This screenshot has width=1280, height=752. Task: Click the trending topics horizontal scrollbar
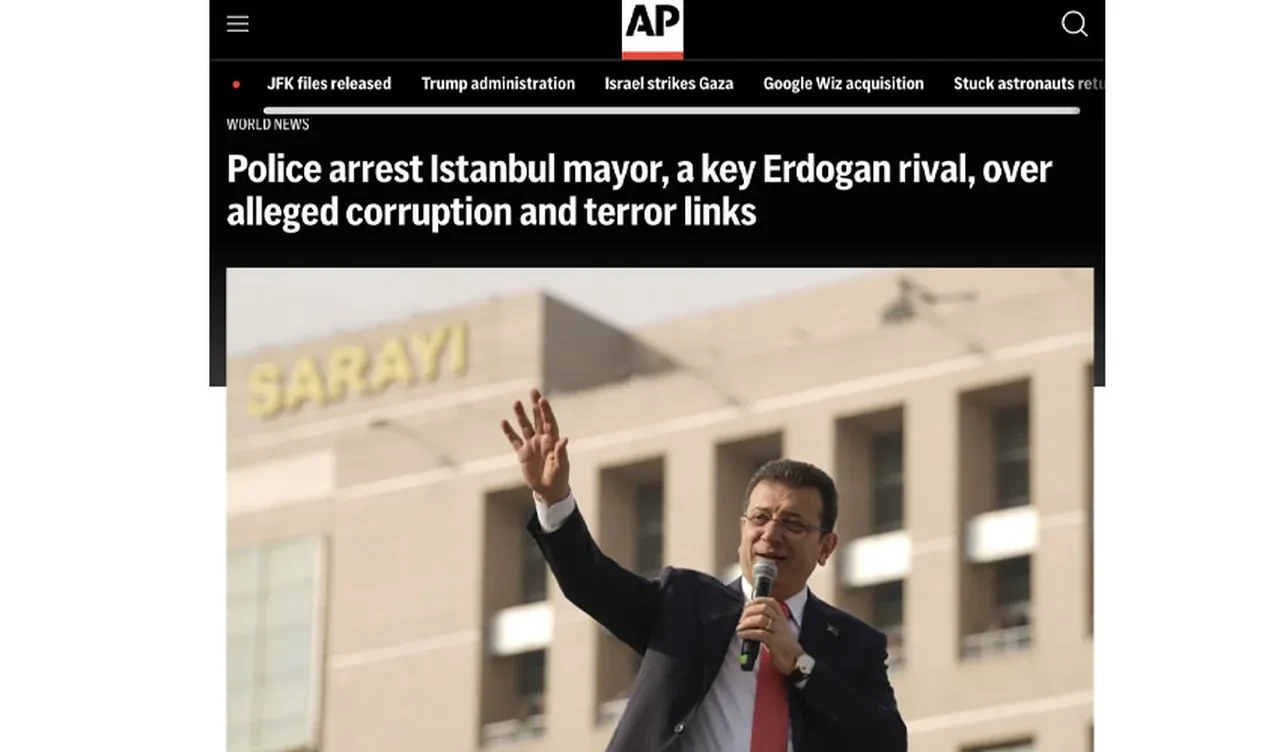(672, 110)
